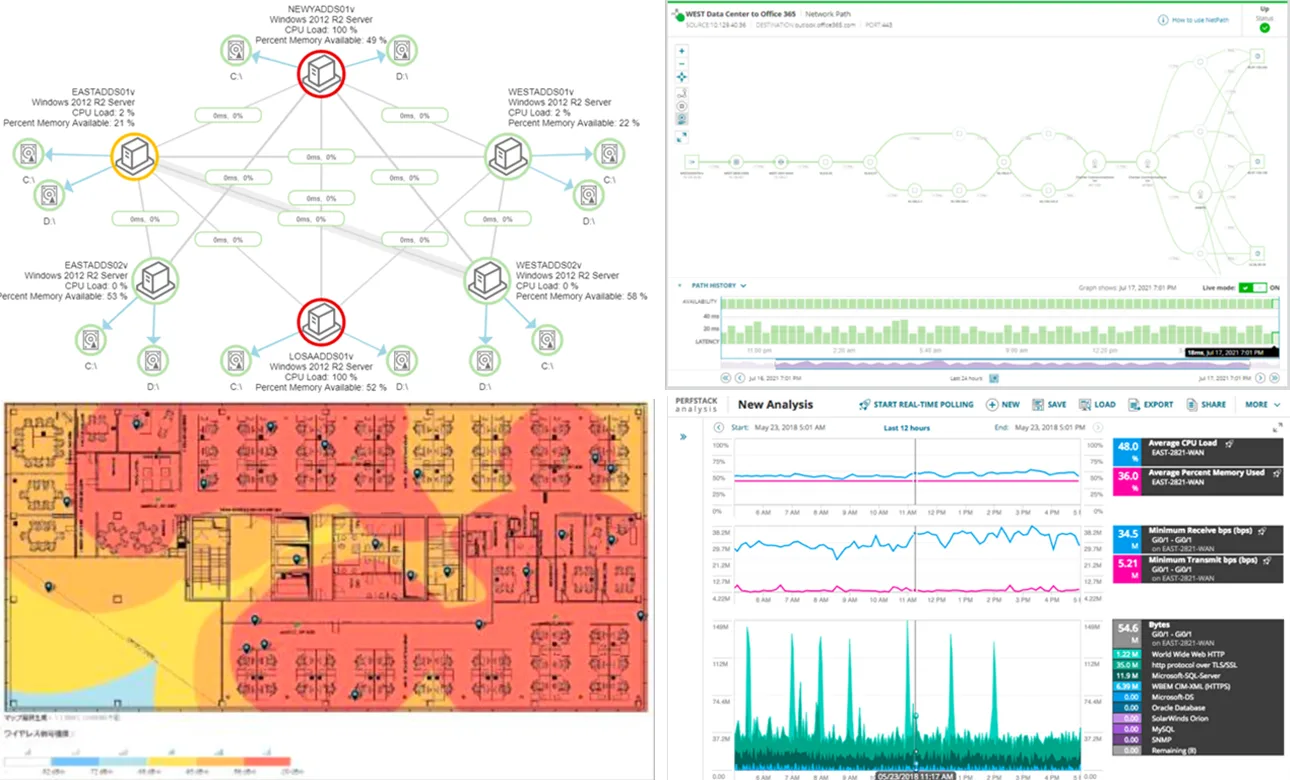
Task: Click the green Up status check icon
Action: 1264,27
